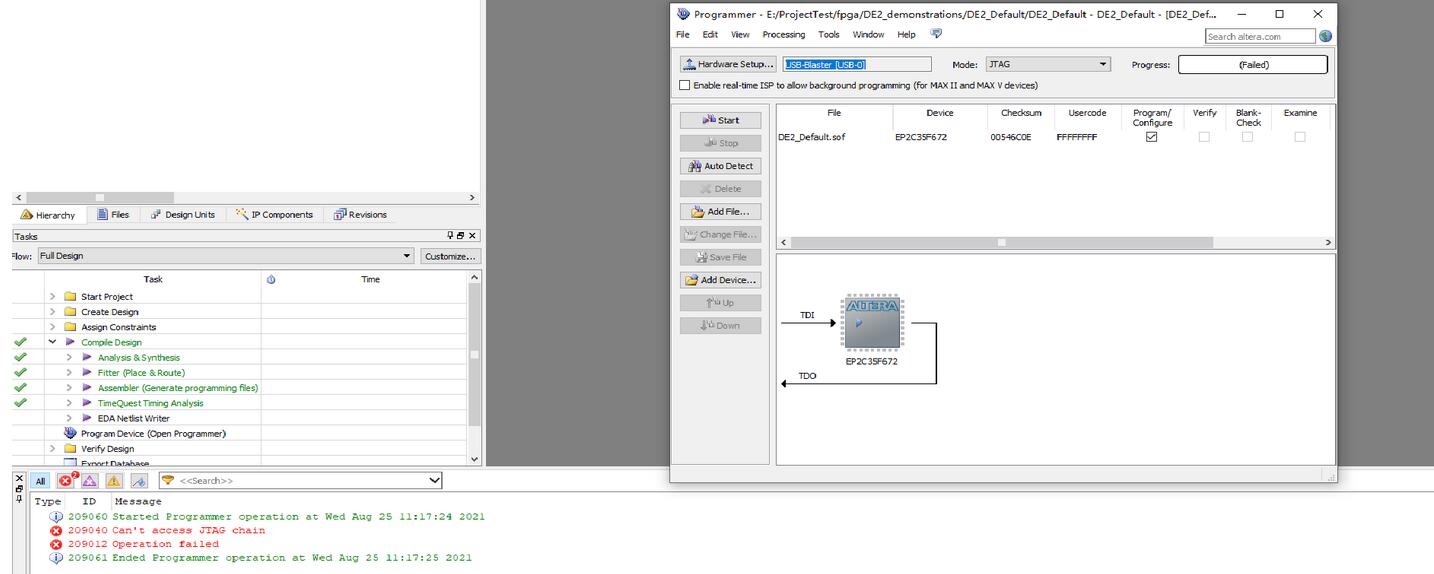Switch to the Hierarchy tab
1434x574 pixels.
(x=48, y=215)
